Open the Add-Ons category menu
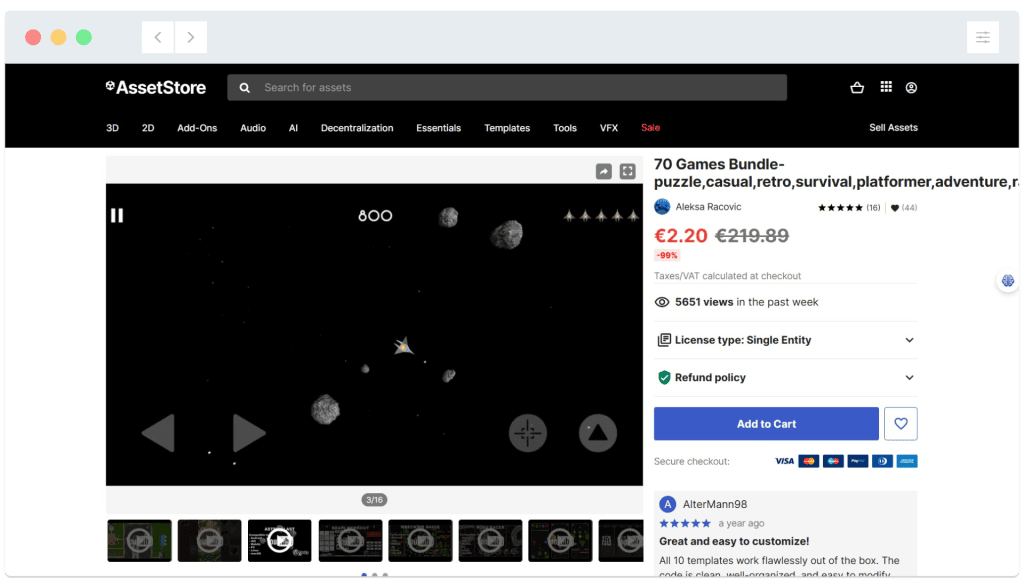Image resolution: width=1024 pixels, height=587 pixels. tap(197, 128)
